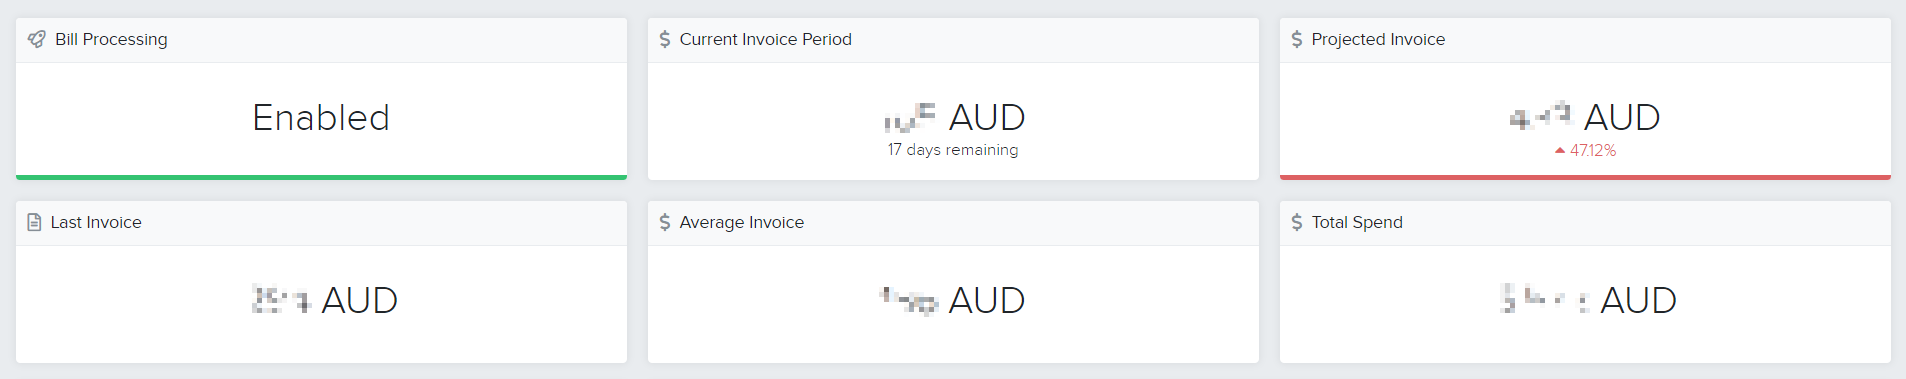Select the Enabled status text
The width and height of the screenshot is (1906, 379).
pyautogui.click(x=321, y=118)
